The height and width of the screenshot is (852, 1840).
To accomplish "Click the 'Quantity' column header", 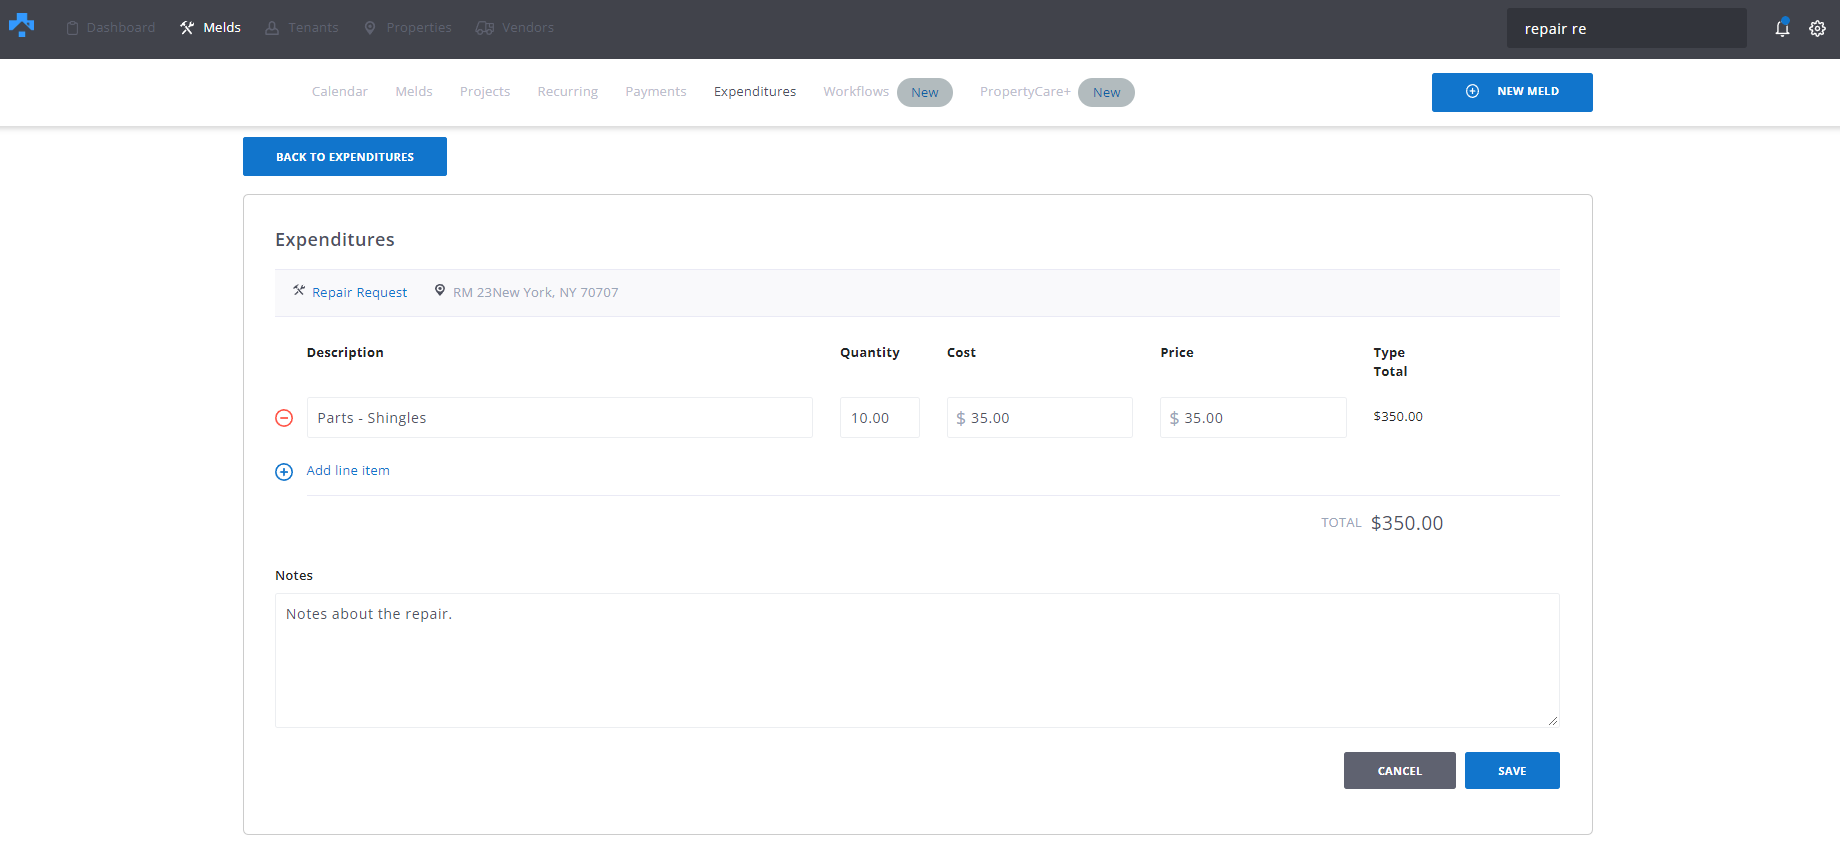I will [870, 352].
